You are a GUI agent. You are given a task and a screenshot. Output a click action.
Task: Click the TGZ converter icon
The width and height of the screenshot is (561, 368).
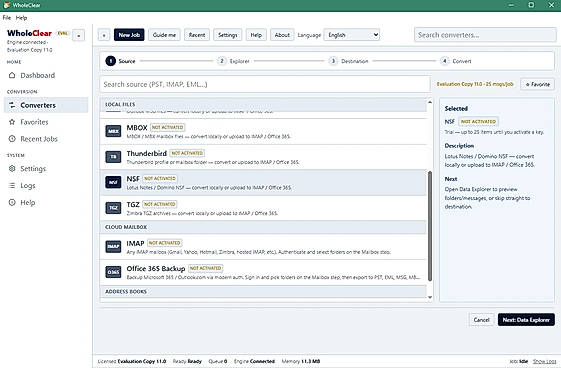tap(113, 208)
